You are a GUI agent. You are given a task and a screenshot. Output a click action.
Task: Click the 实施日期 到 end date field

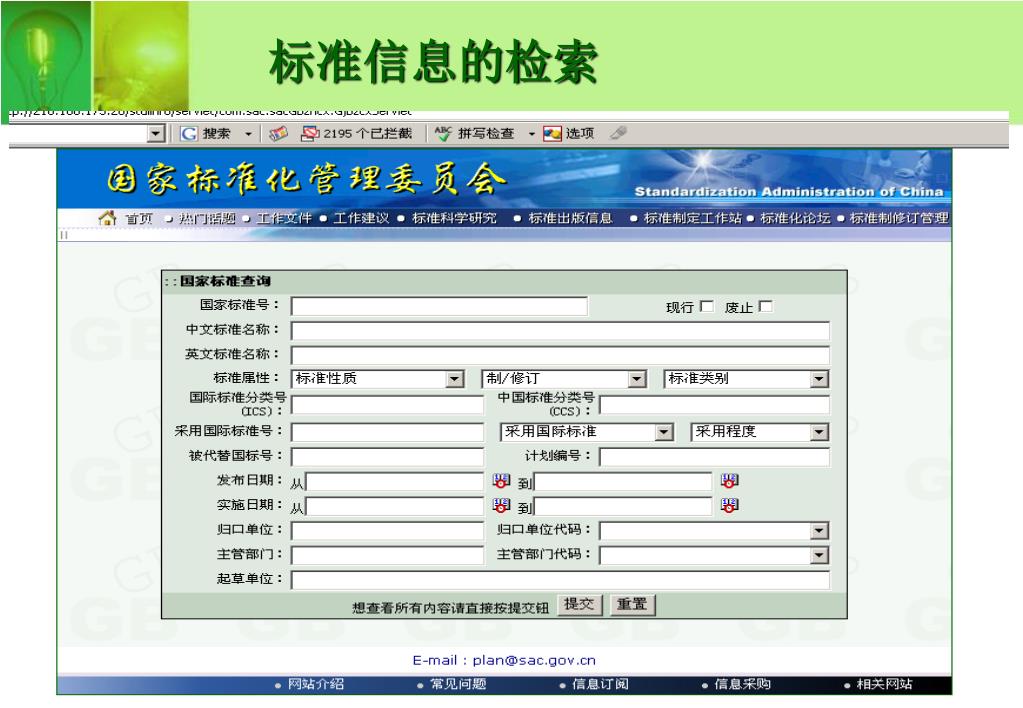point(623,507)
